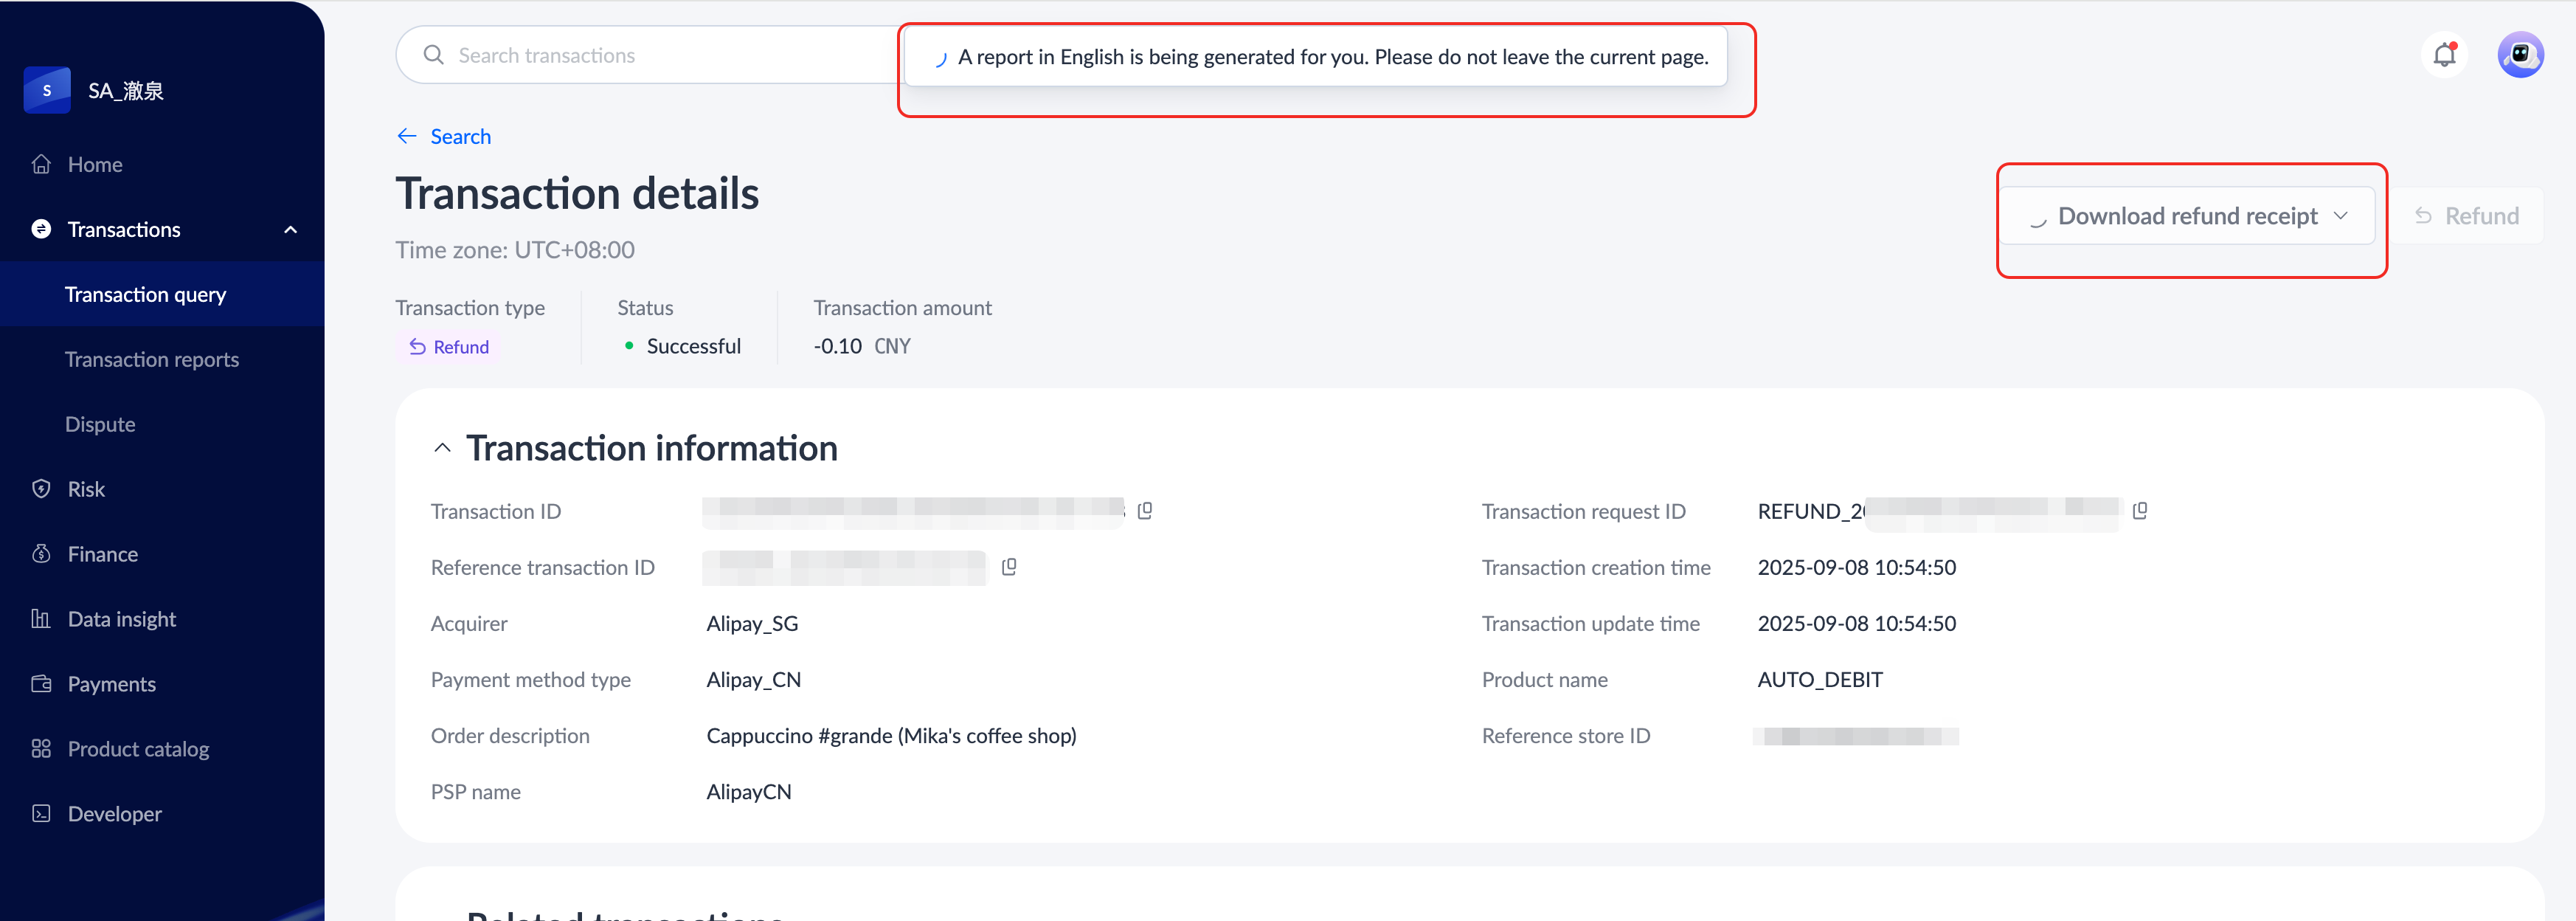Open Transaction reports in sidebar

(152, 359)
